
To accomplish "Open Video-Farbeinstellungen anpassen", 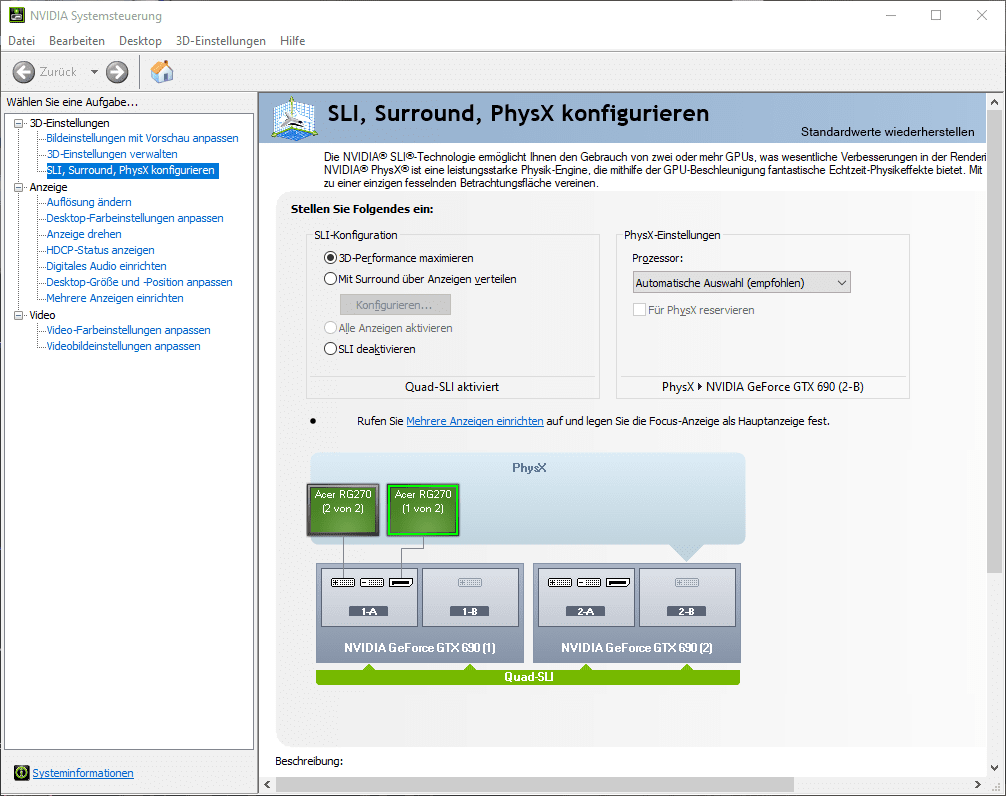I will click(x=128, y=331).
